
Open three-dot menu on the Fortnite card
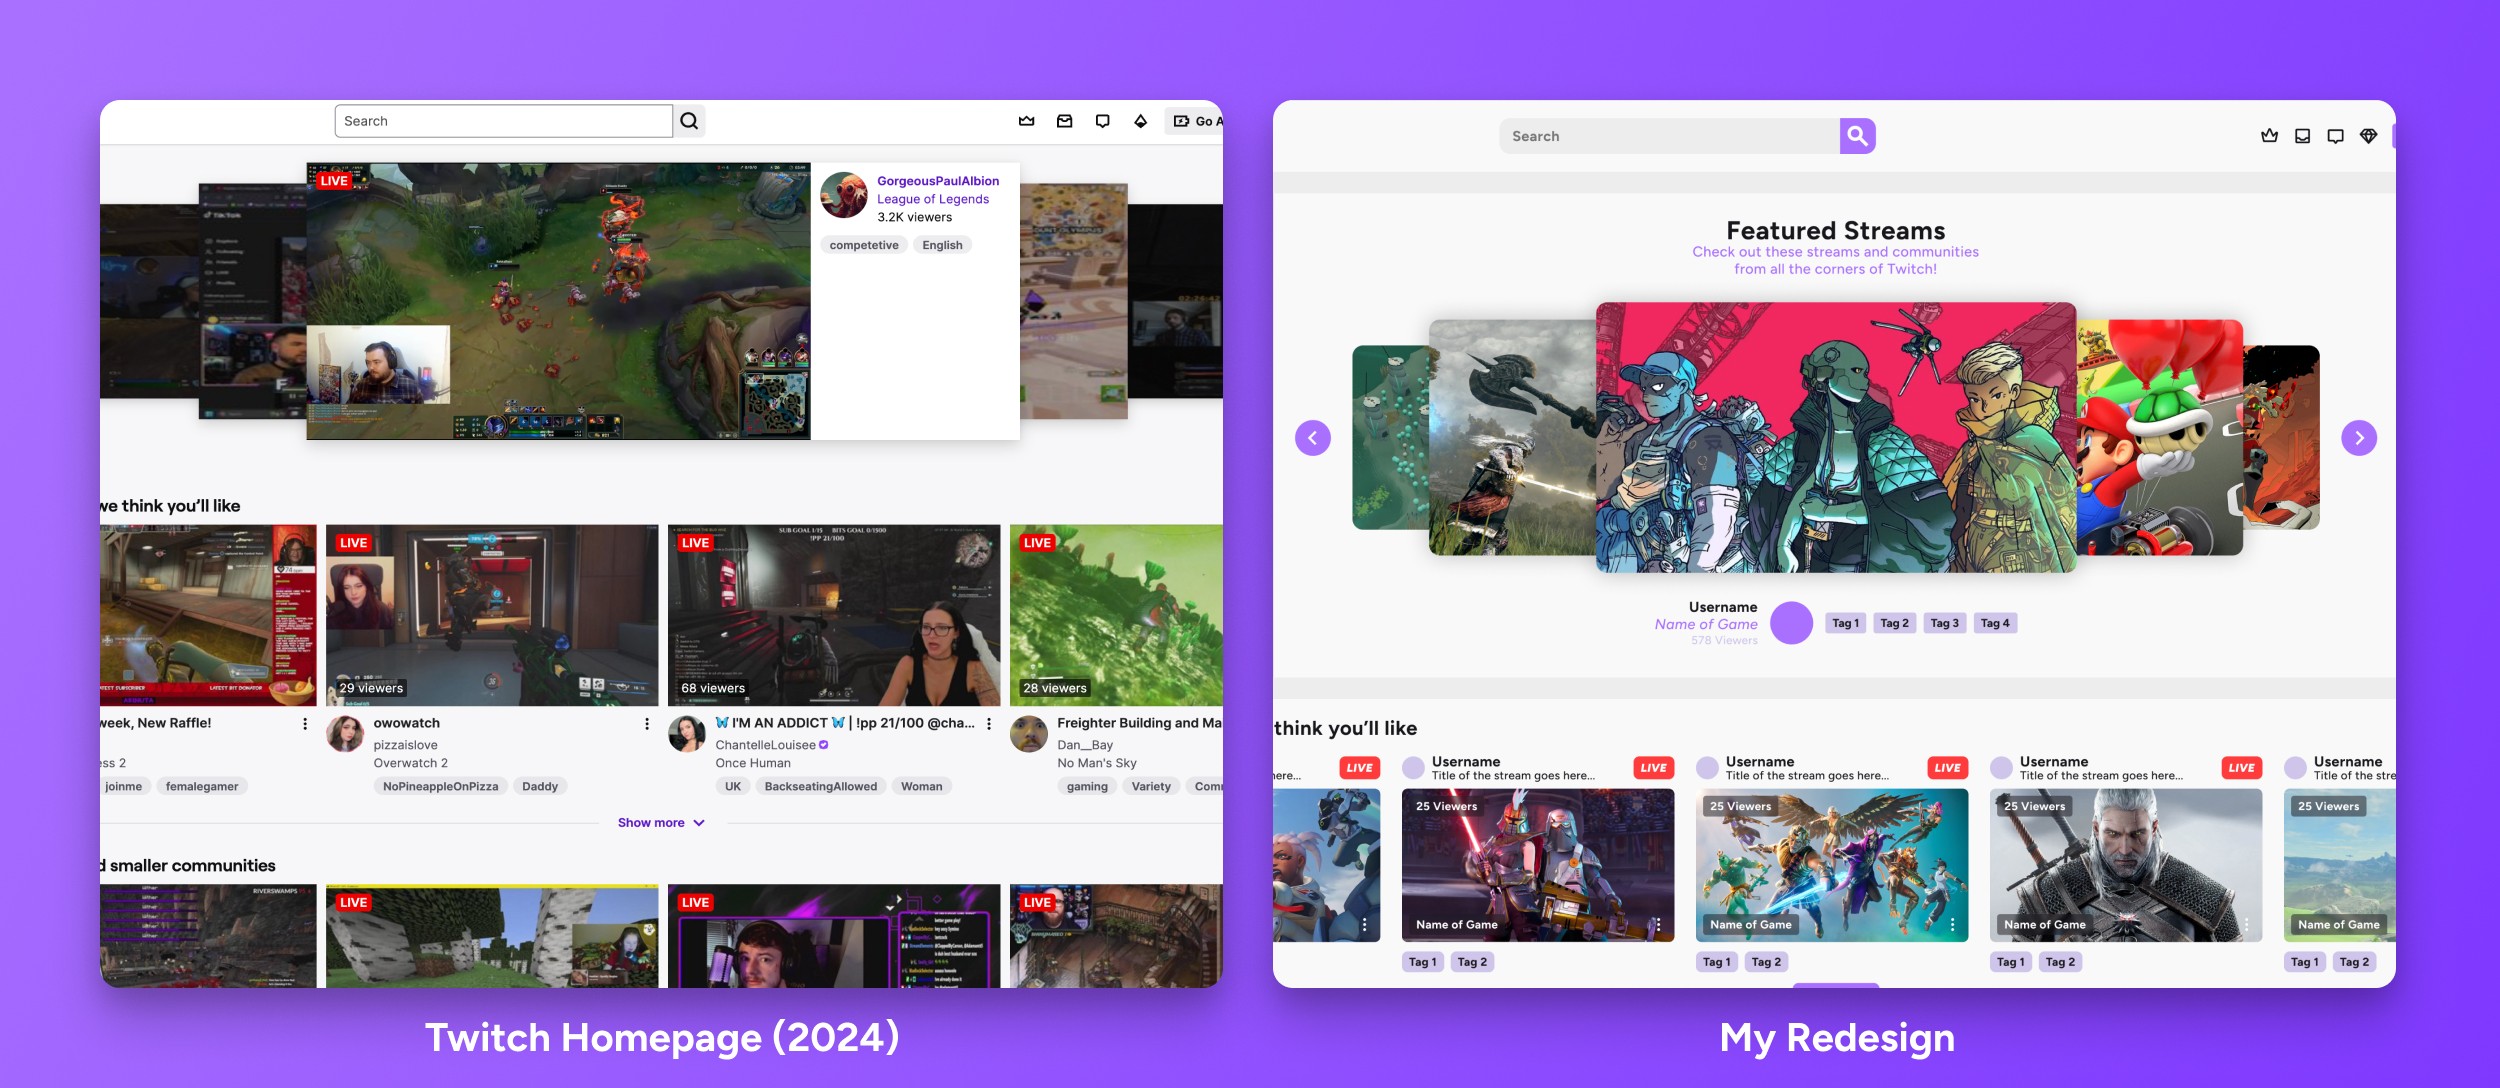pos(1952,925)
